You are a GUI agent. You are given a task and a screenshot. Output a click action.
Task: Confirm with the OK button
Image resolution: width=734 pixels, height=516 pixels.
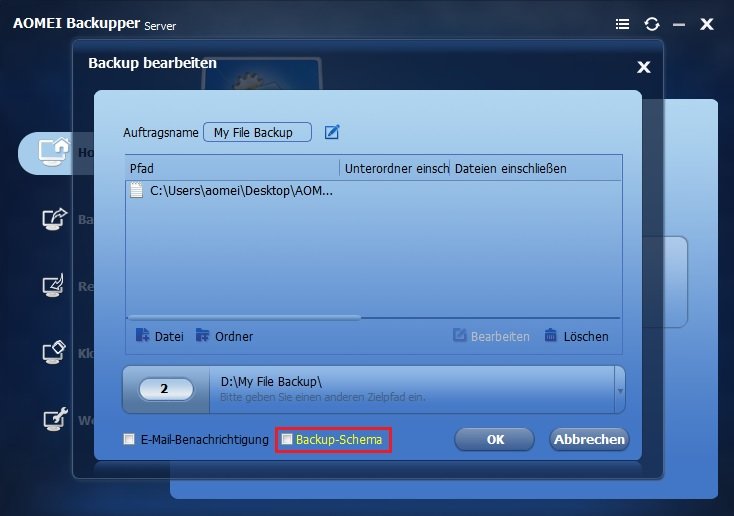click(x=494, y=439)
